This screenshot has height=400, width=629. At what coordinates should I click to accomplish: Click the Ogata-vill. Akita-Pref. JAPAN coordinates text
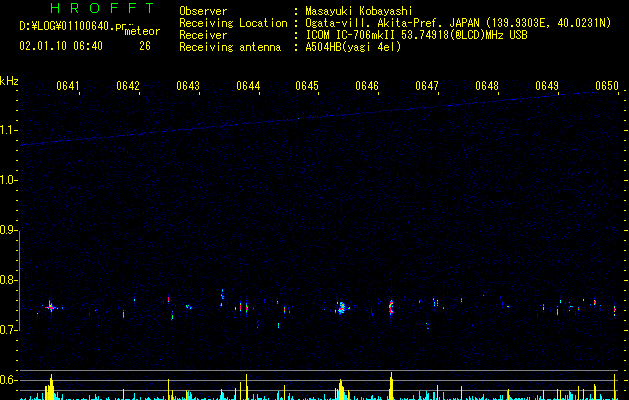(x=458, y=23)
